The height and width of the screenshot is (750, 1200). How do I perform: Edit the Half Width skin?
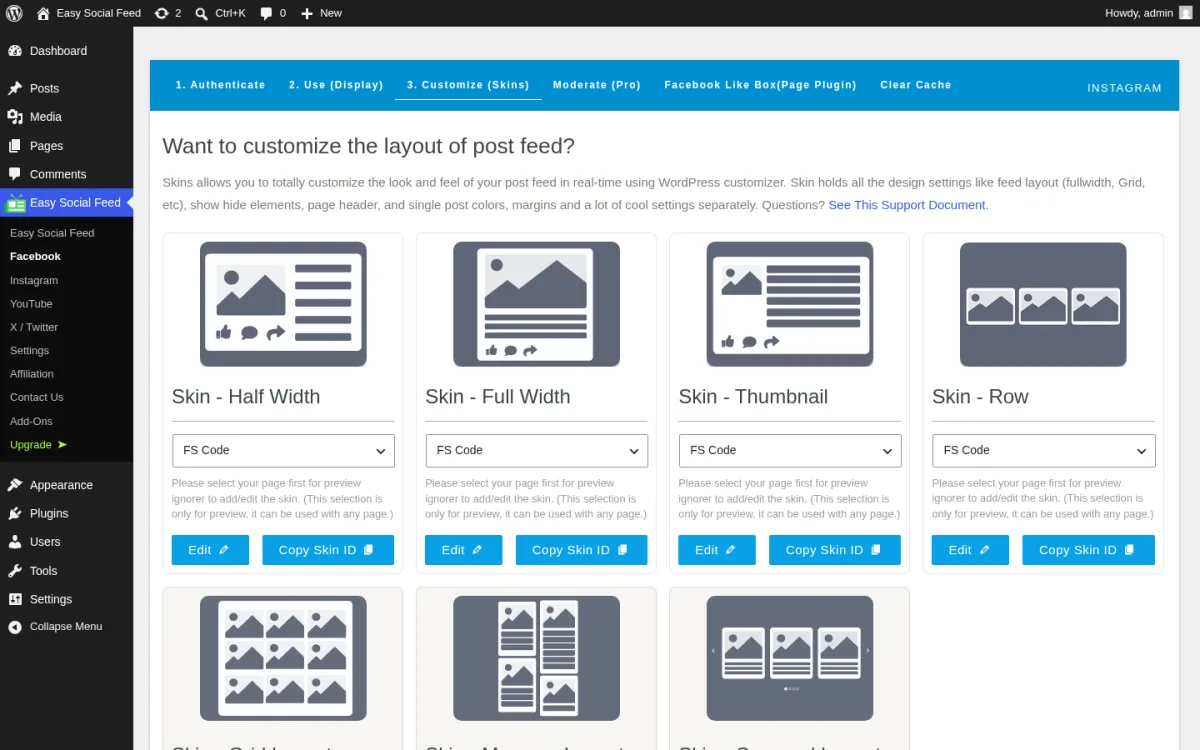[210, 550]
